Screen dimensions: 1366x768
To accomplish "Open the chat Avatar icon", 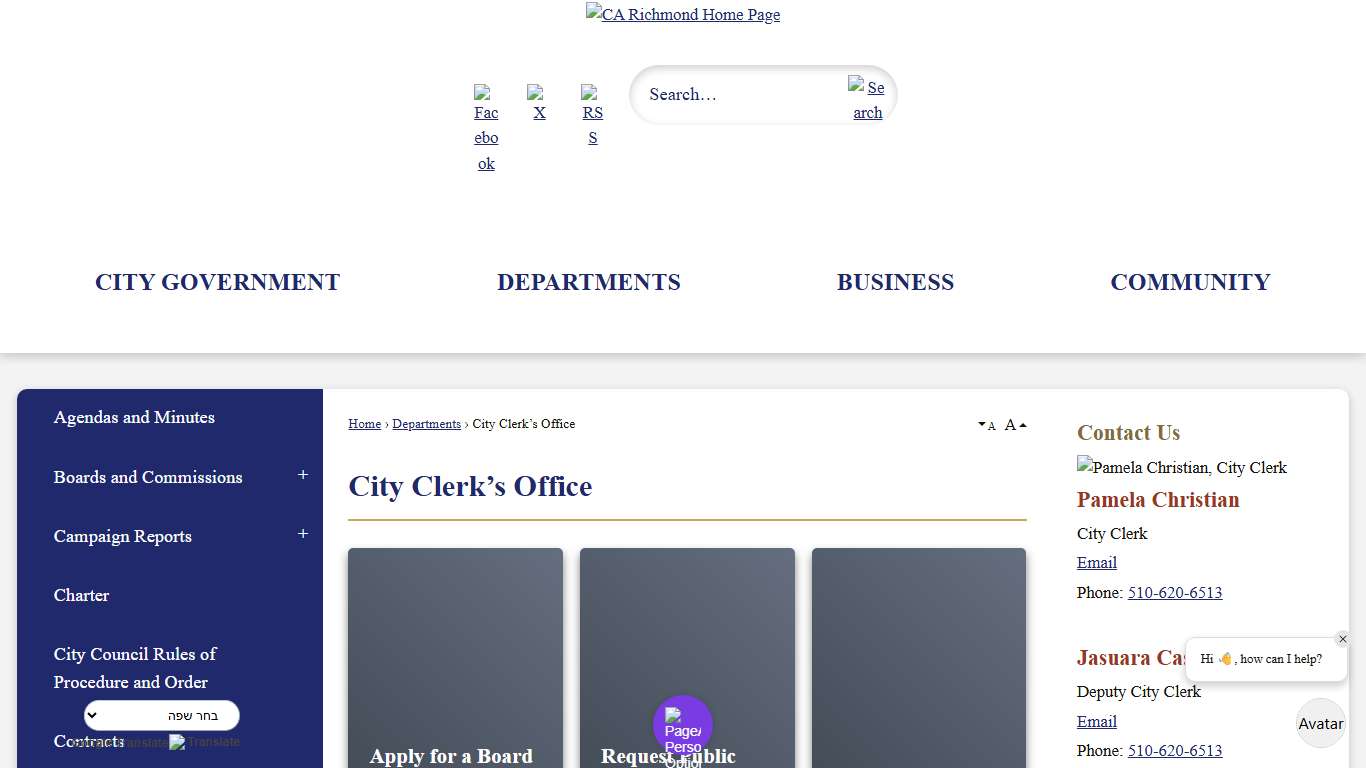I will click(1320, 723).
